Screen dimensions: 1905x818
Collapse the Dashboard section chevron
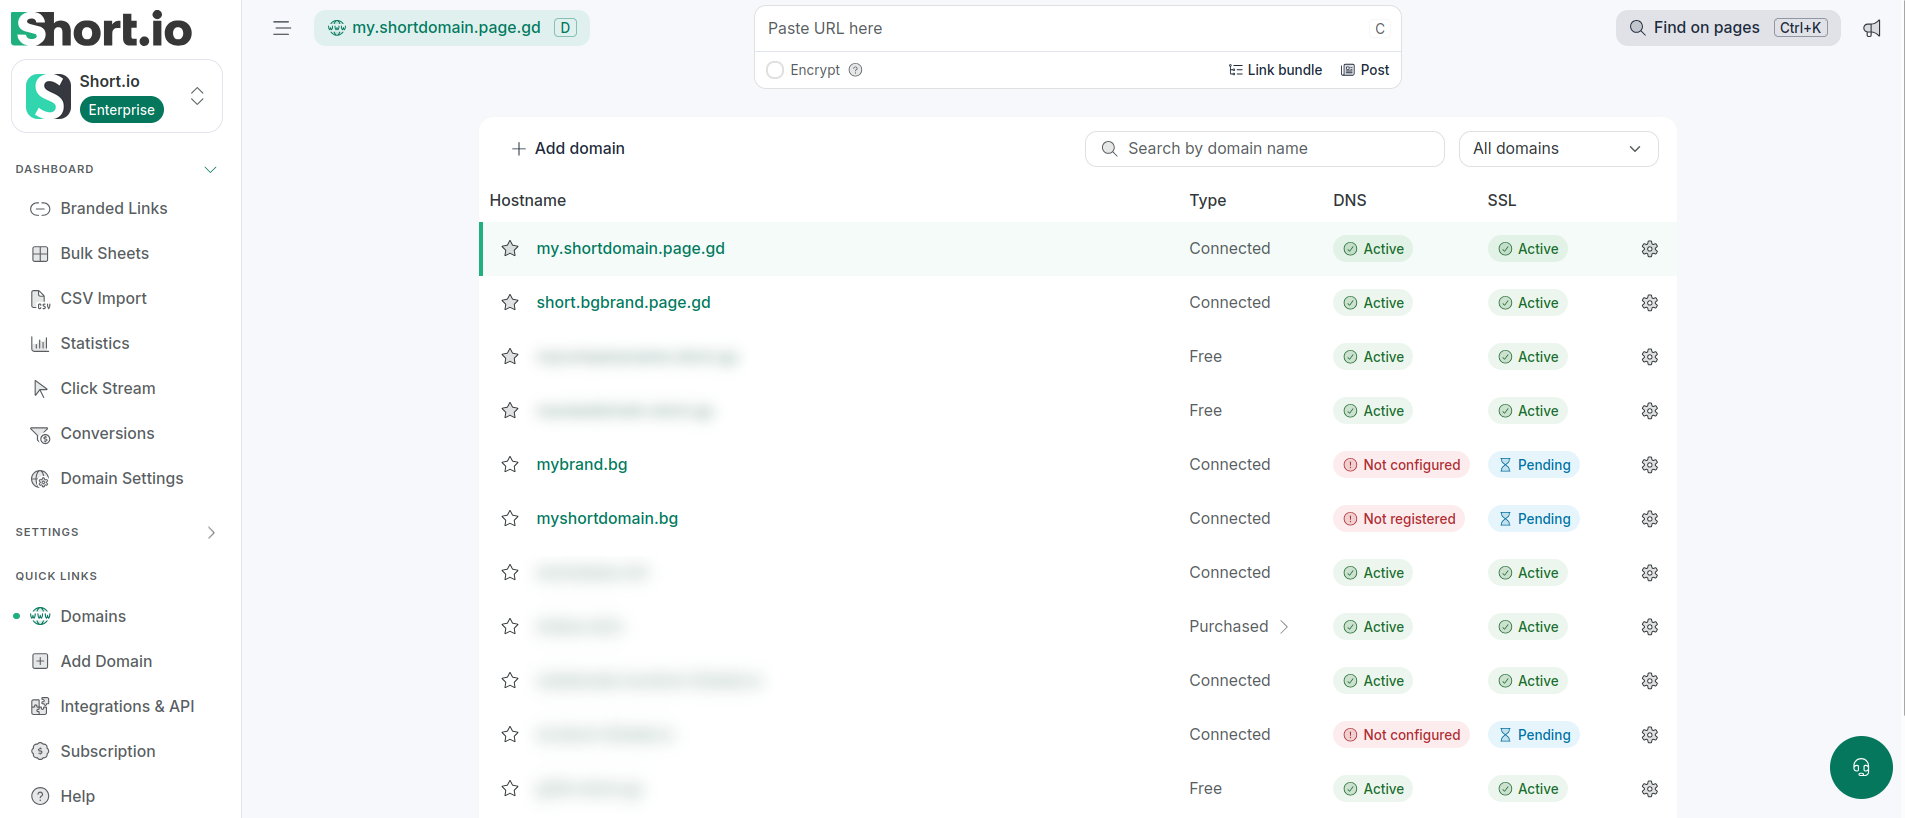click(x=210, y=170)
